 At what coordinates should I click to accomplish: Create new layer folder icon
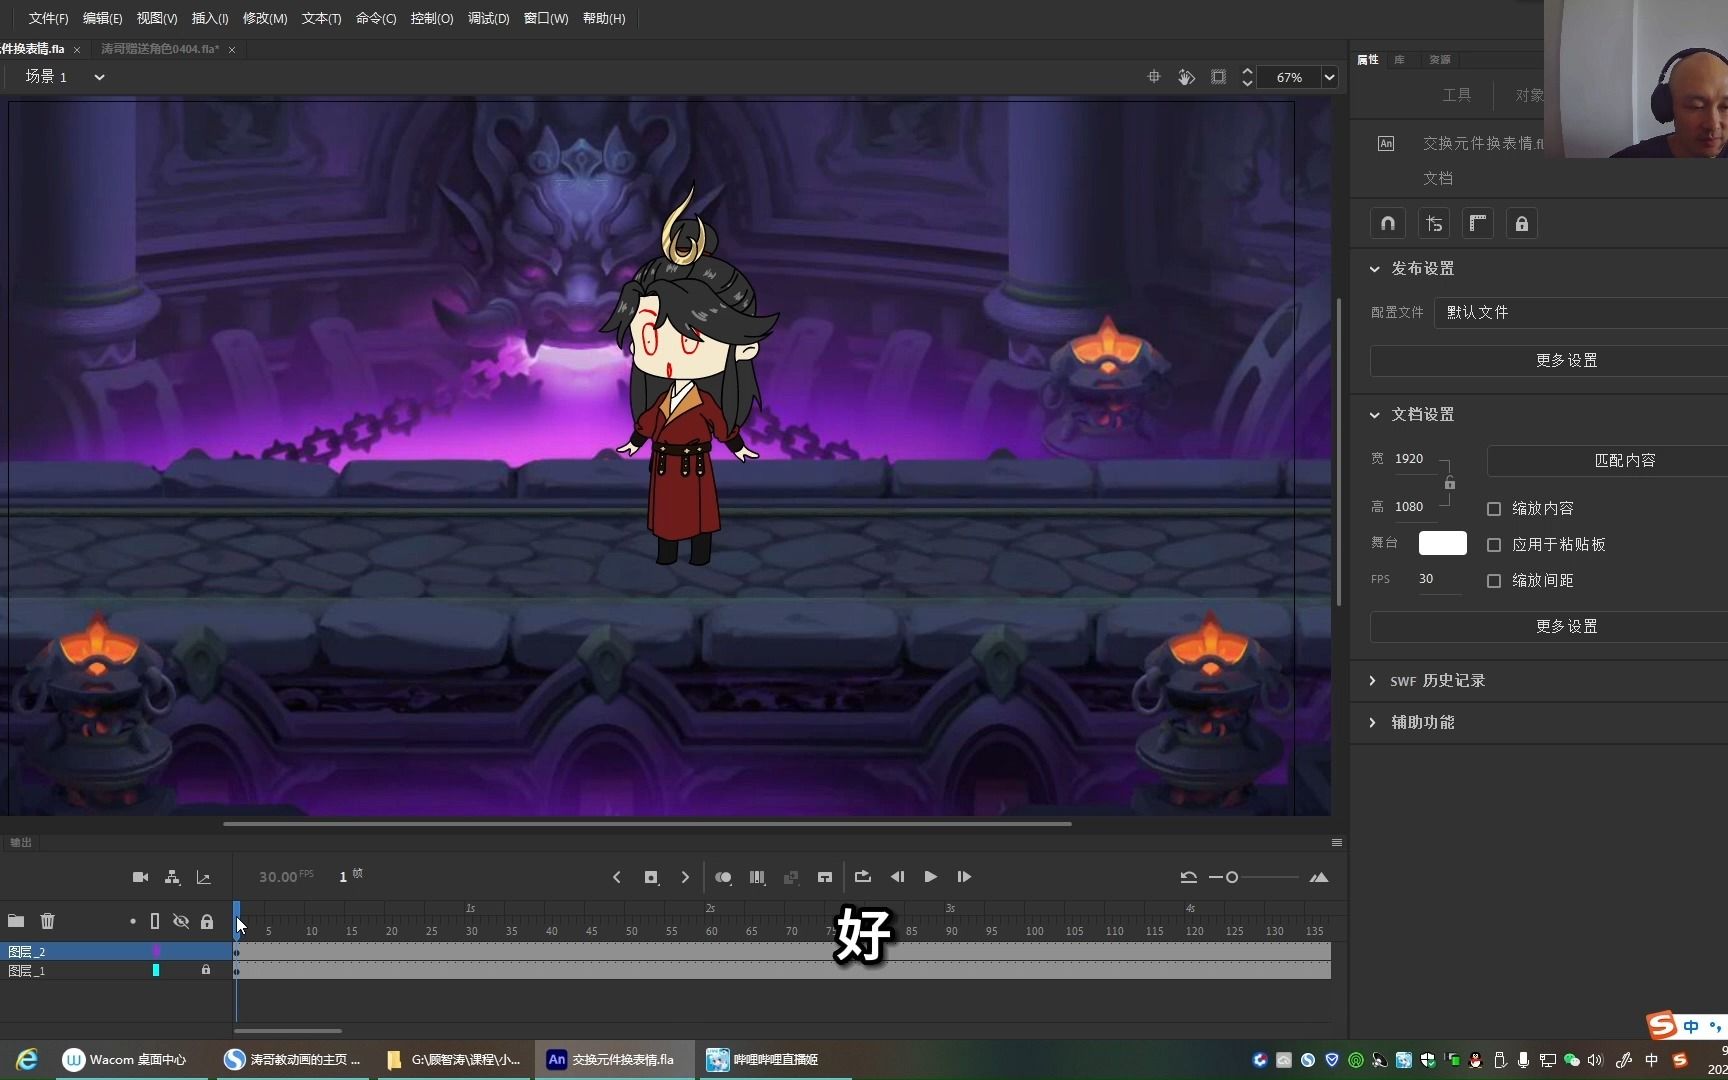point(16,921)
